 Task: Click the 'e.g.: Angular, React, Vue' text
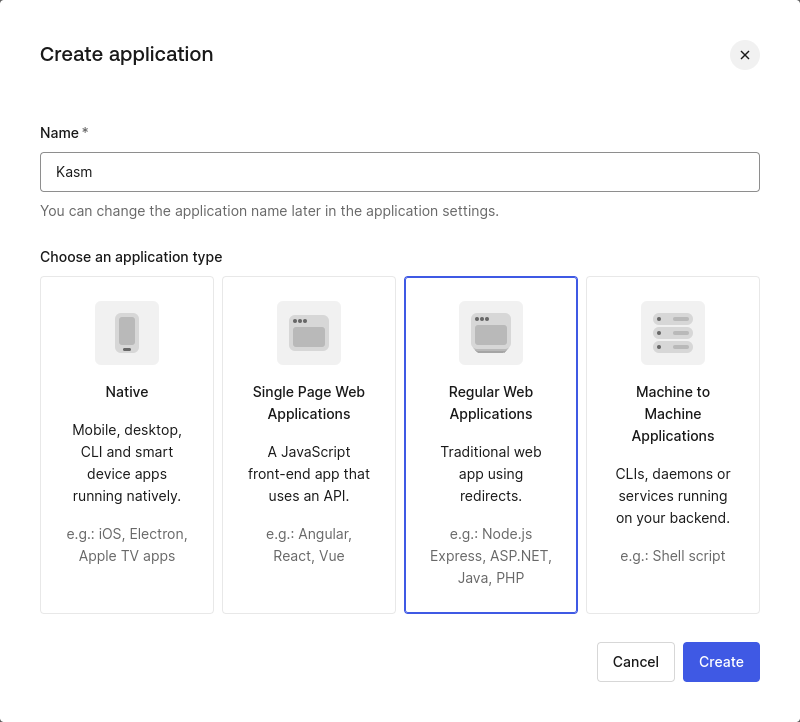point(308,545)
